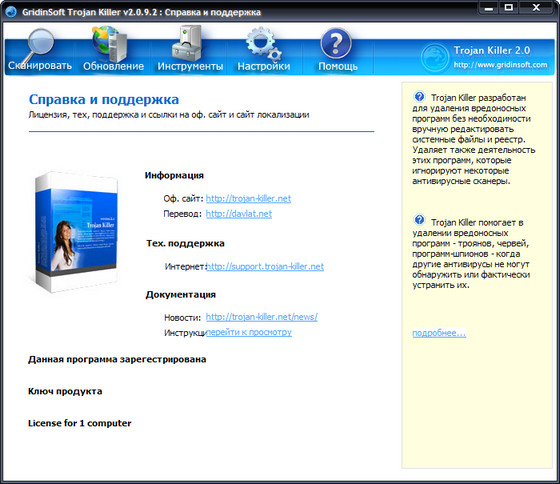This screenshot has width=560, height=484.
Task: Open the Настройки gears icon
Action: tap(264, 44)
